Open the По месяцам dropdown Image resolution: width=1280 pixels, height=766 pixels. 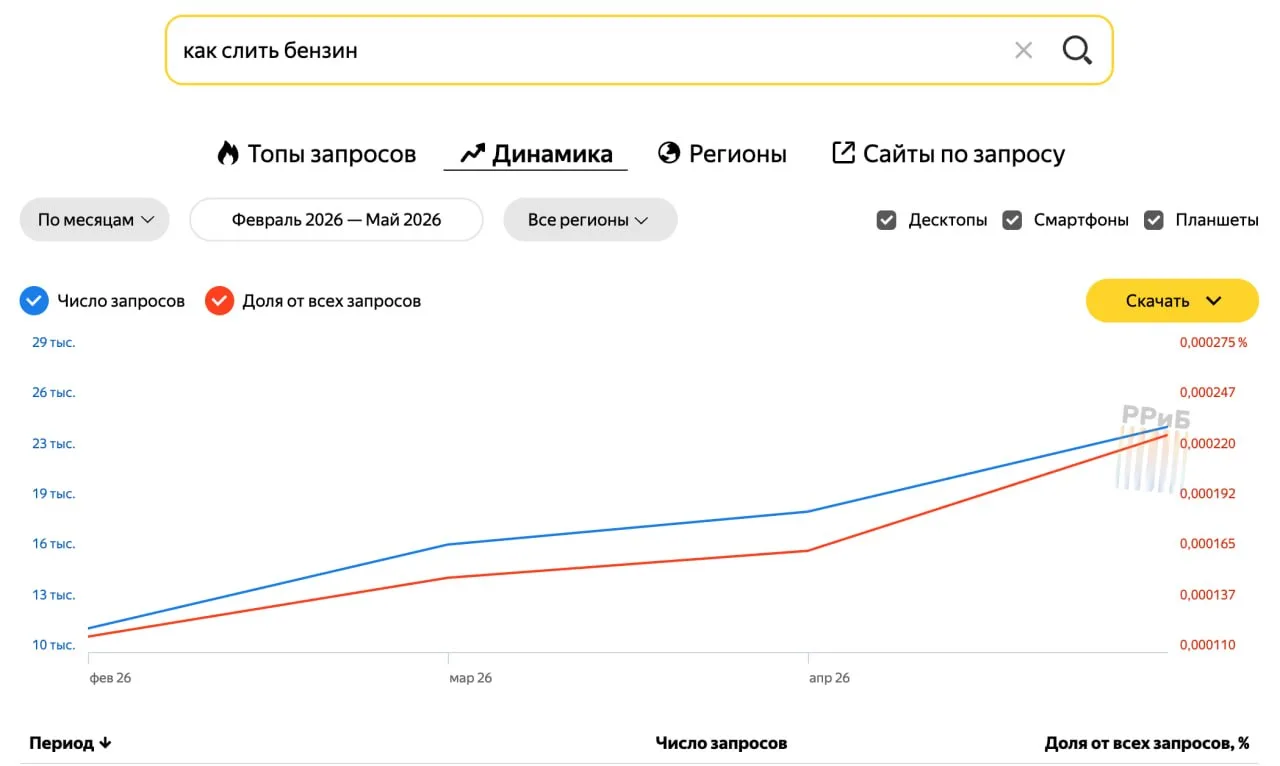[x=95, y=220]
